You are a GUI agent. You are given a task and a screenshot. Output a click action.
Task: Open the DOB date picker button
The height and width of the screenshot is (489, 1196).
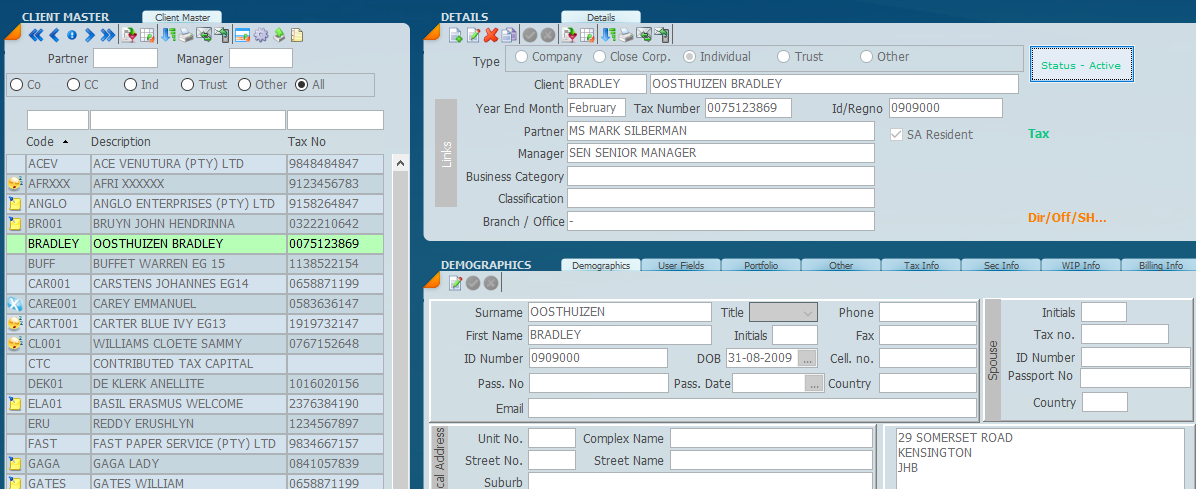[808, 358]
